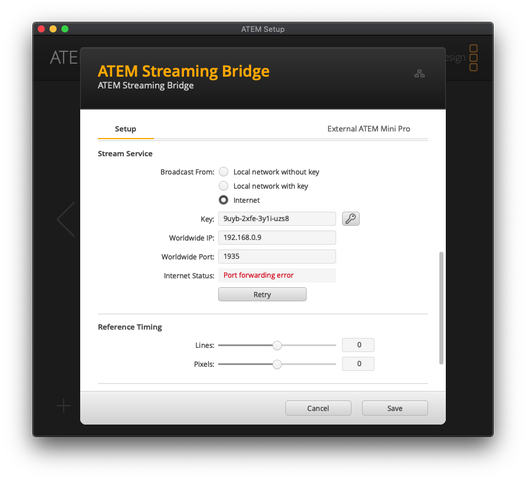Click the Key input field
Screen dimensions: 526x480
click(x=277, y=219)
